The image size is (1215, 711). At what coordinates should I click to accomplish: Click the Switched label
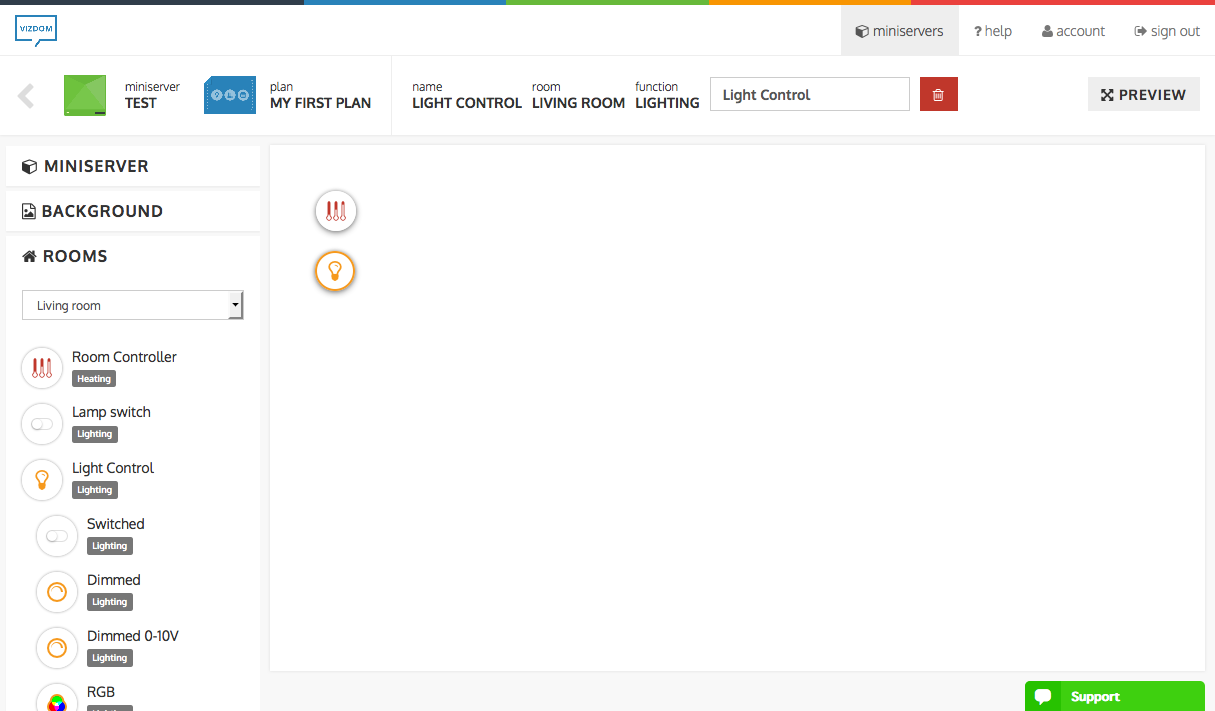(115, 524)
